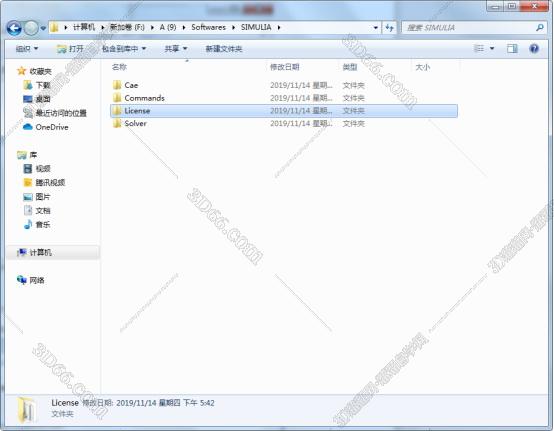Open the 共享 menu
This screenshot has width=554, height=431.
[x=176, y=48]
